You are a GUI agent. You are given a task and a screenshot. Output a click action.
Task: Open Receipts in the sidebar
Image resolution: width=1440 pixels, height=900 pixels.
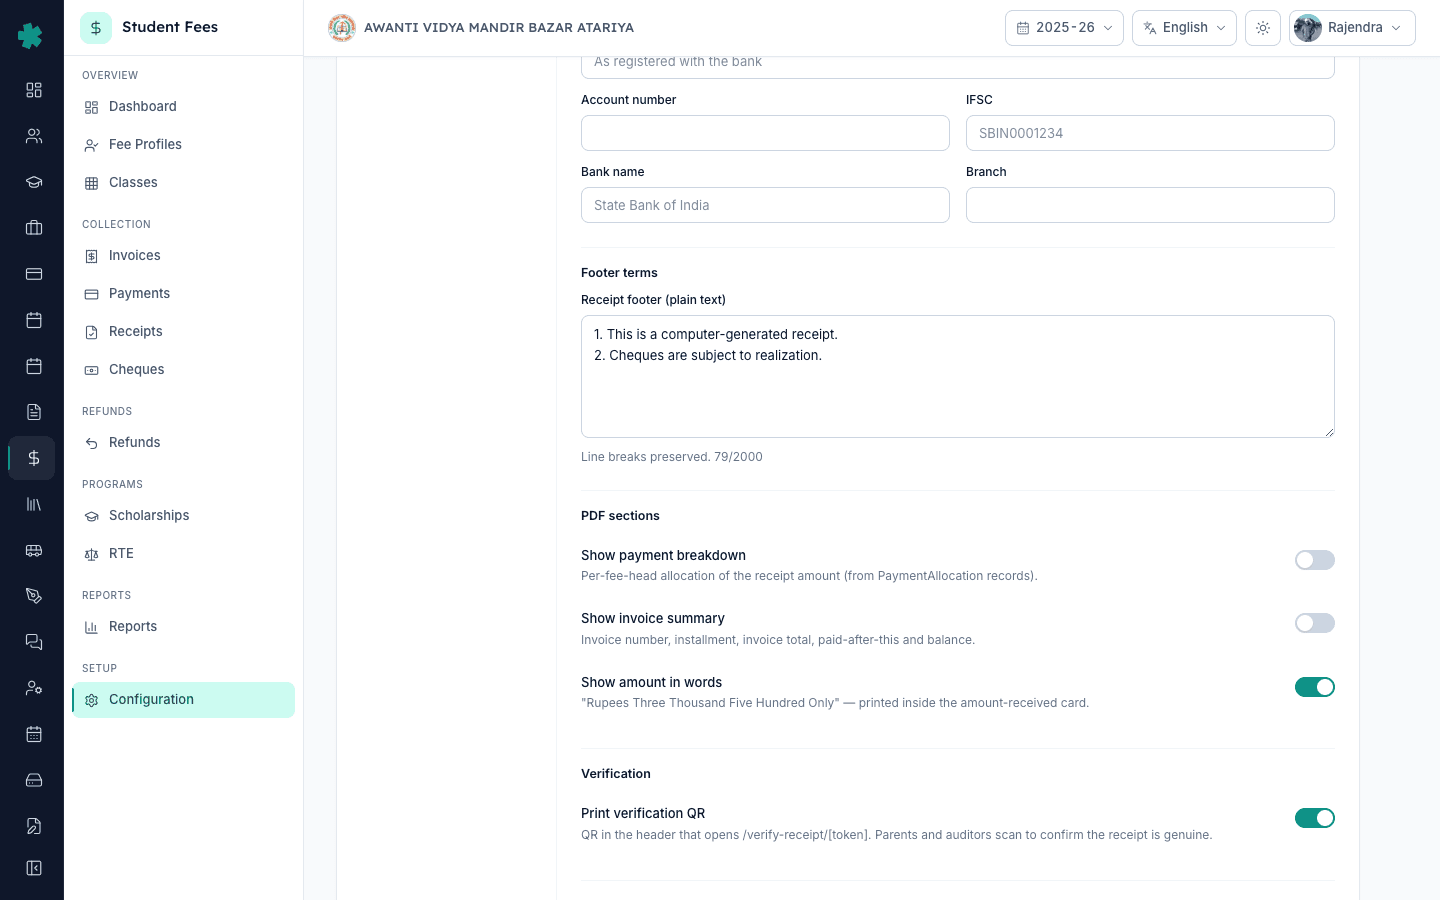(183, 332)
